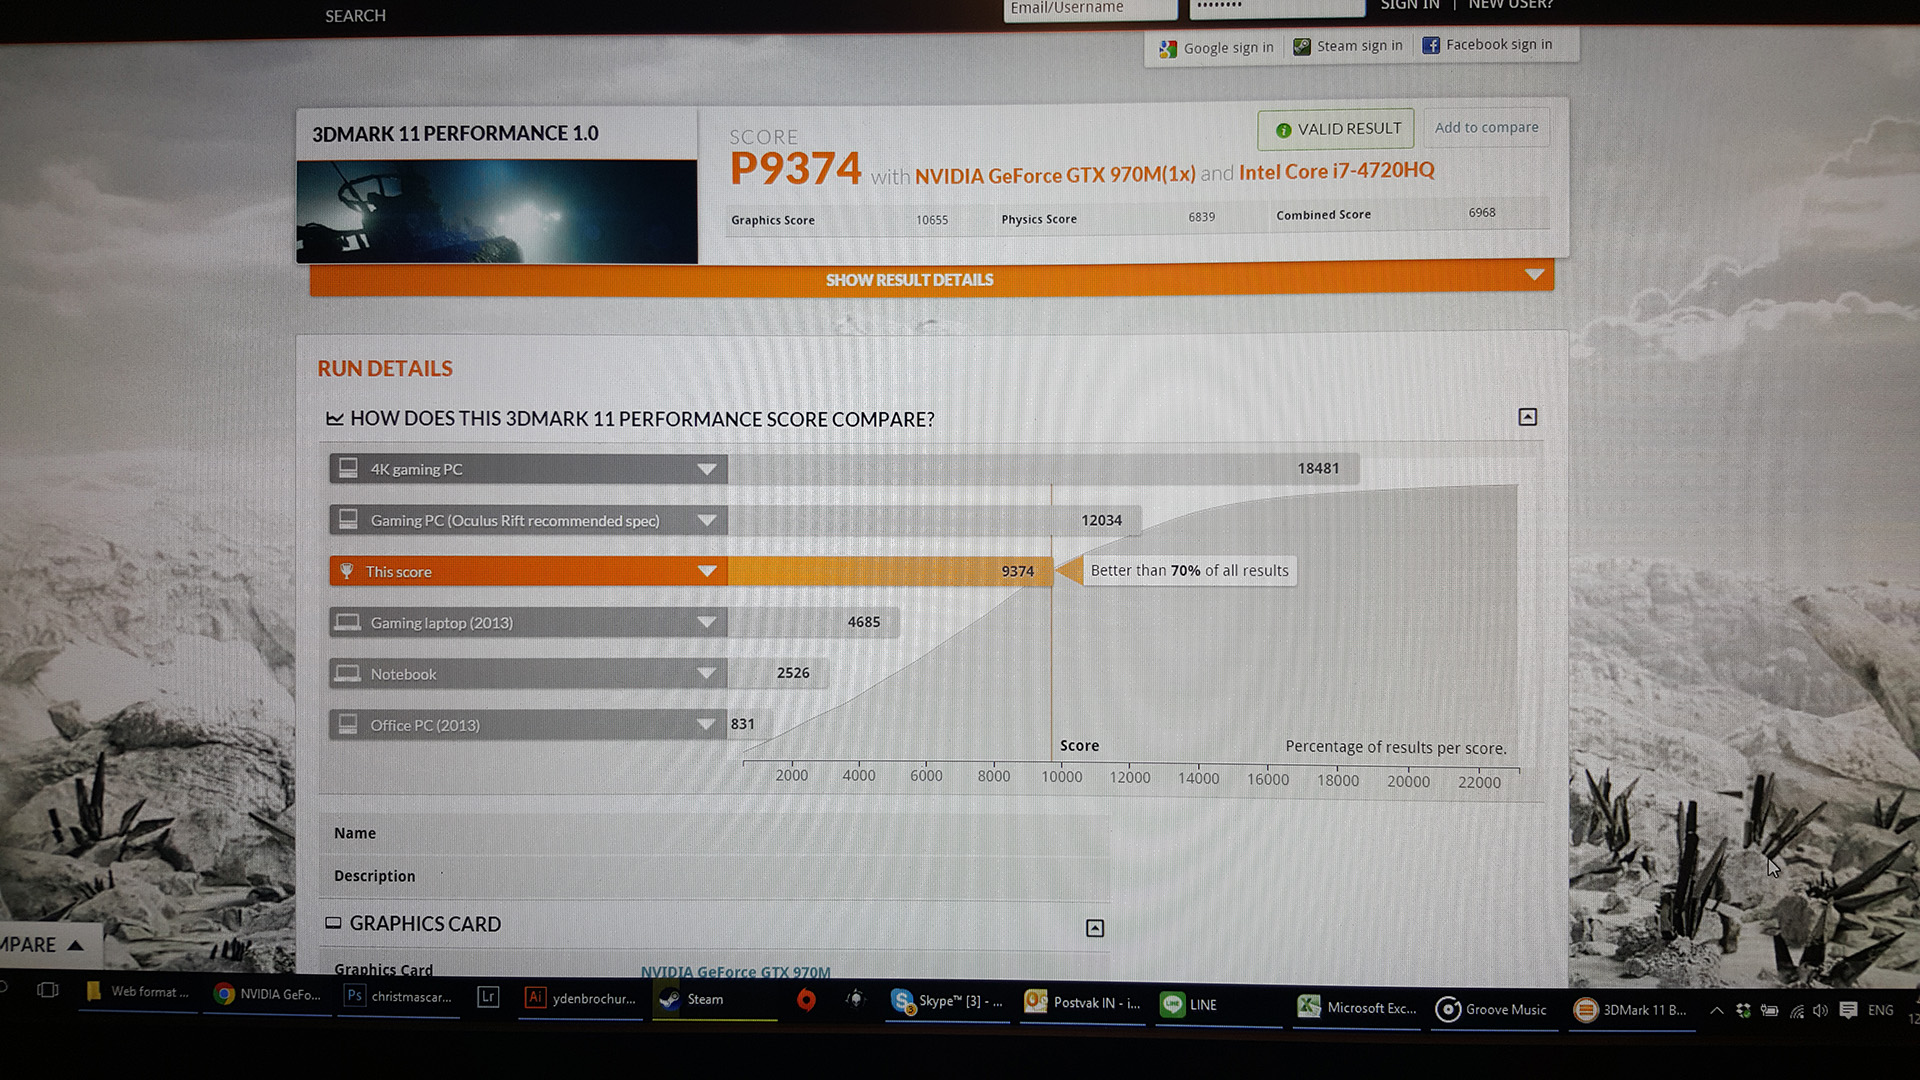Switch to the 3DMark 11 taskbar window
This screenshot has width=1920, height=1080.
(1631, 1010)
